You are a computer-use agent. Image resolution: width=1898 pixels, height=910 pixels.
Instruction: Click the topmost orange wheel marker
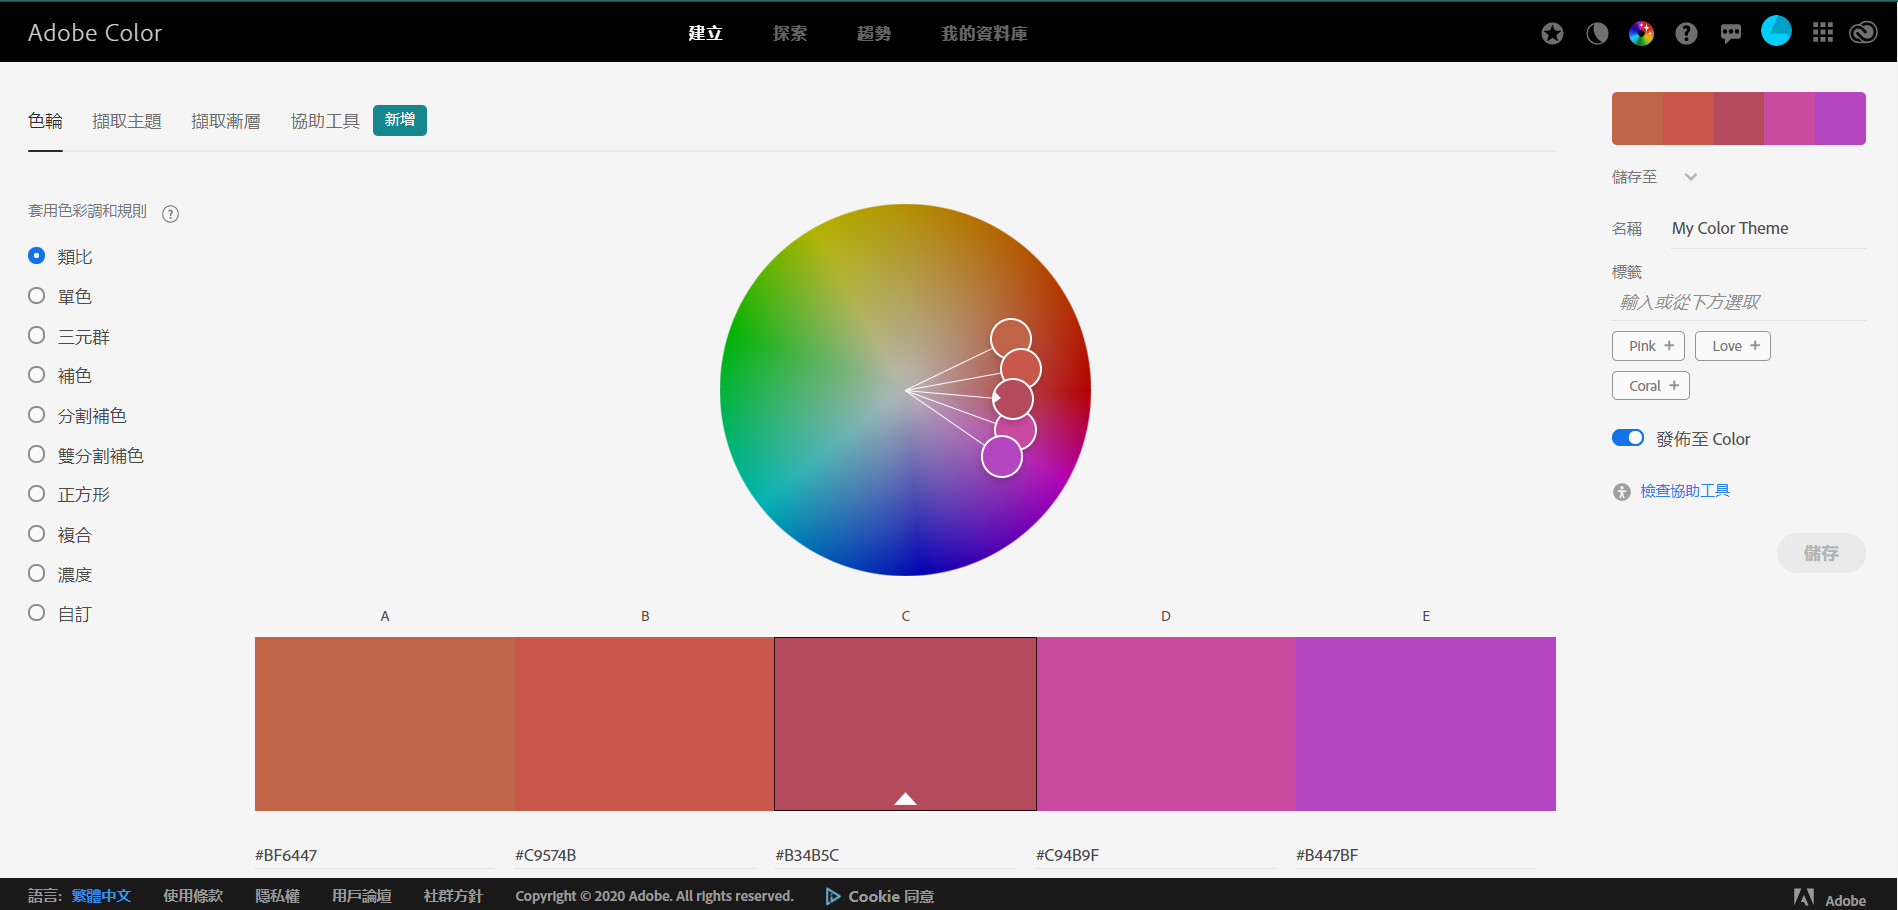[x=1011, y=339]
